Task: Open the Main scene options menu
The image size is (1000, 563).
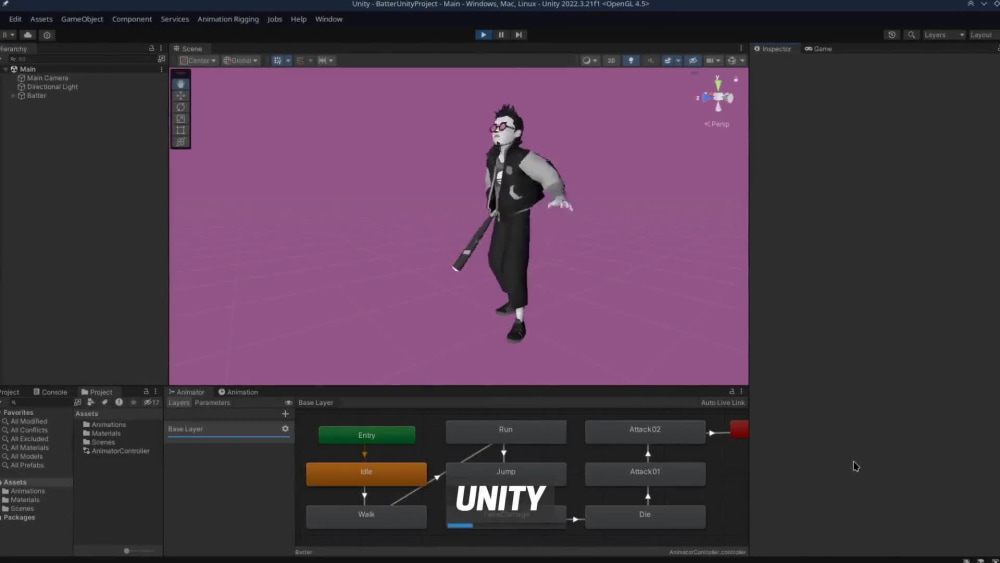Action: [x=161, y=69]
